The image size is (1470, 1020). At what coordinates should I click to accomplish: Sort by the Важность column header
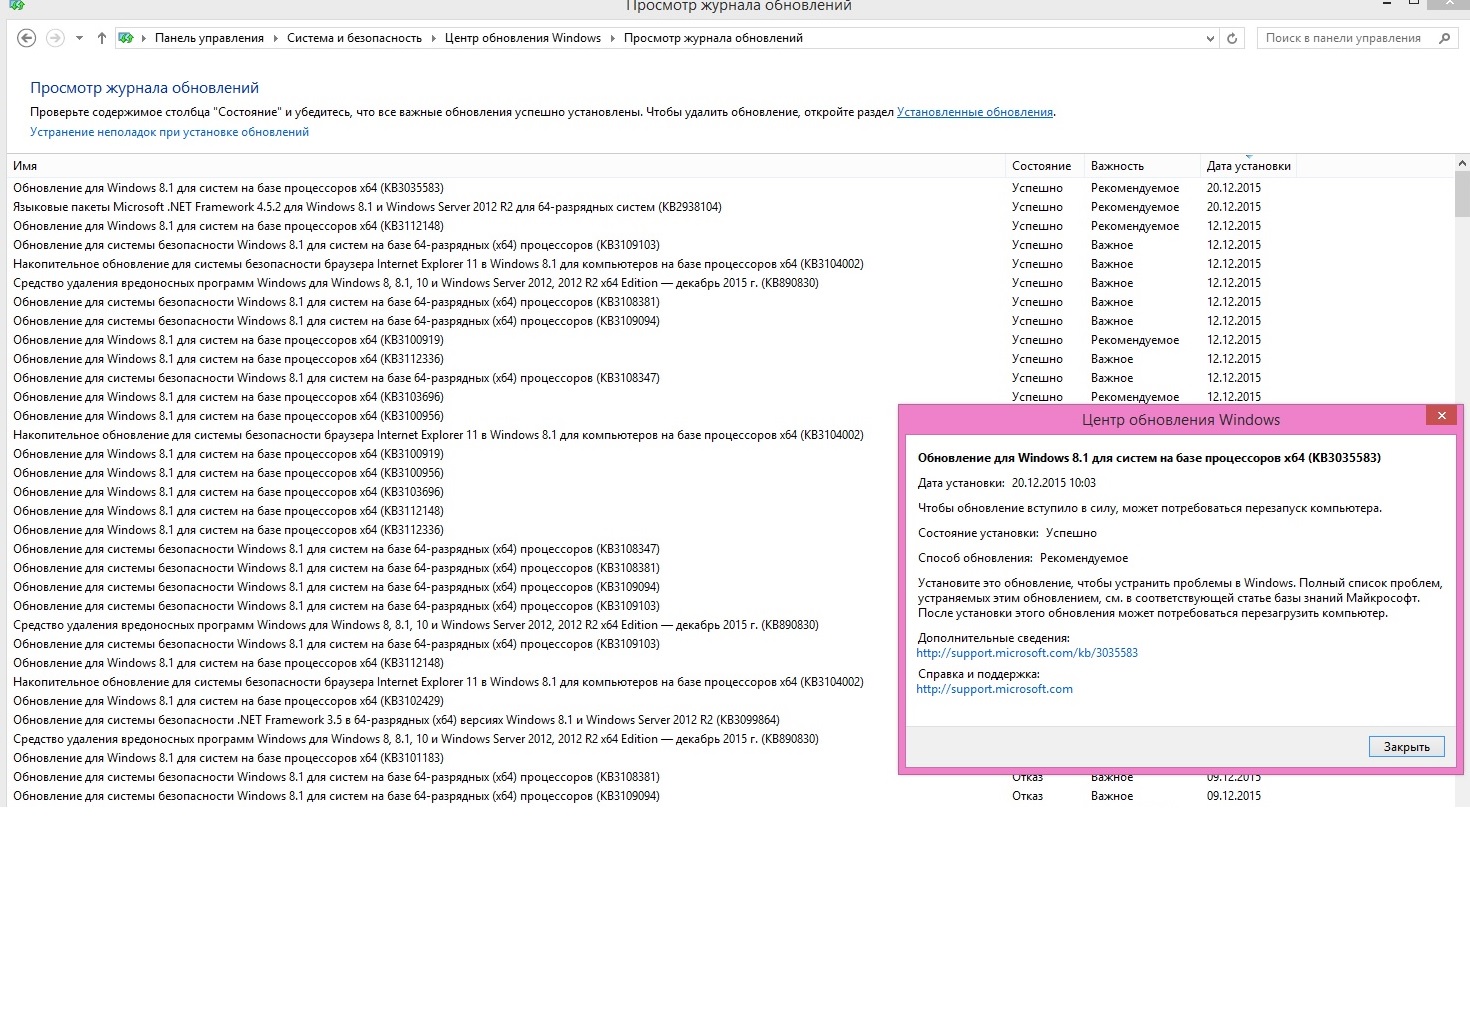point(1142,166)
